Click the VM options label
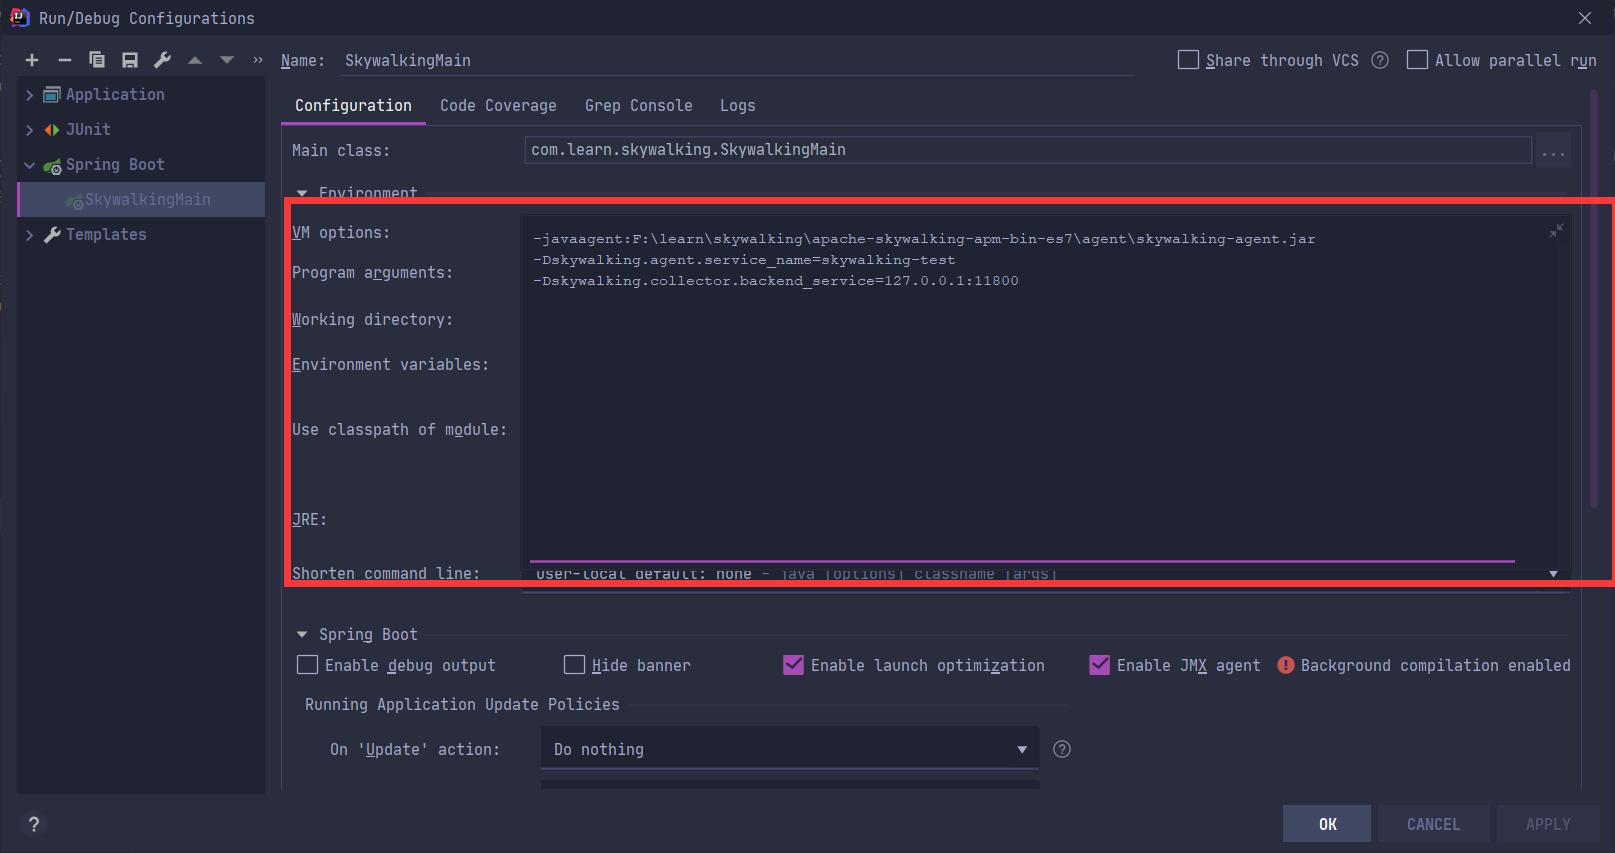This screenshot has height=853, width=1615. 341,233
